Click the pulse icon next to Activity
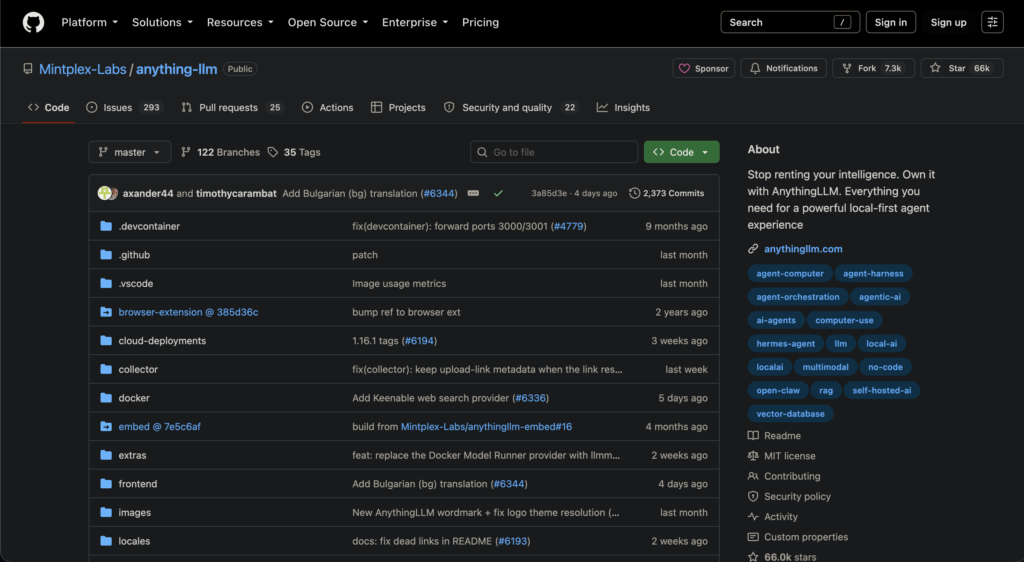 753,516
